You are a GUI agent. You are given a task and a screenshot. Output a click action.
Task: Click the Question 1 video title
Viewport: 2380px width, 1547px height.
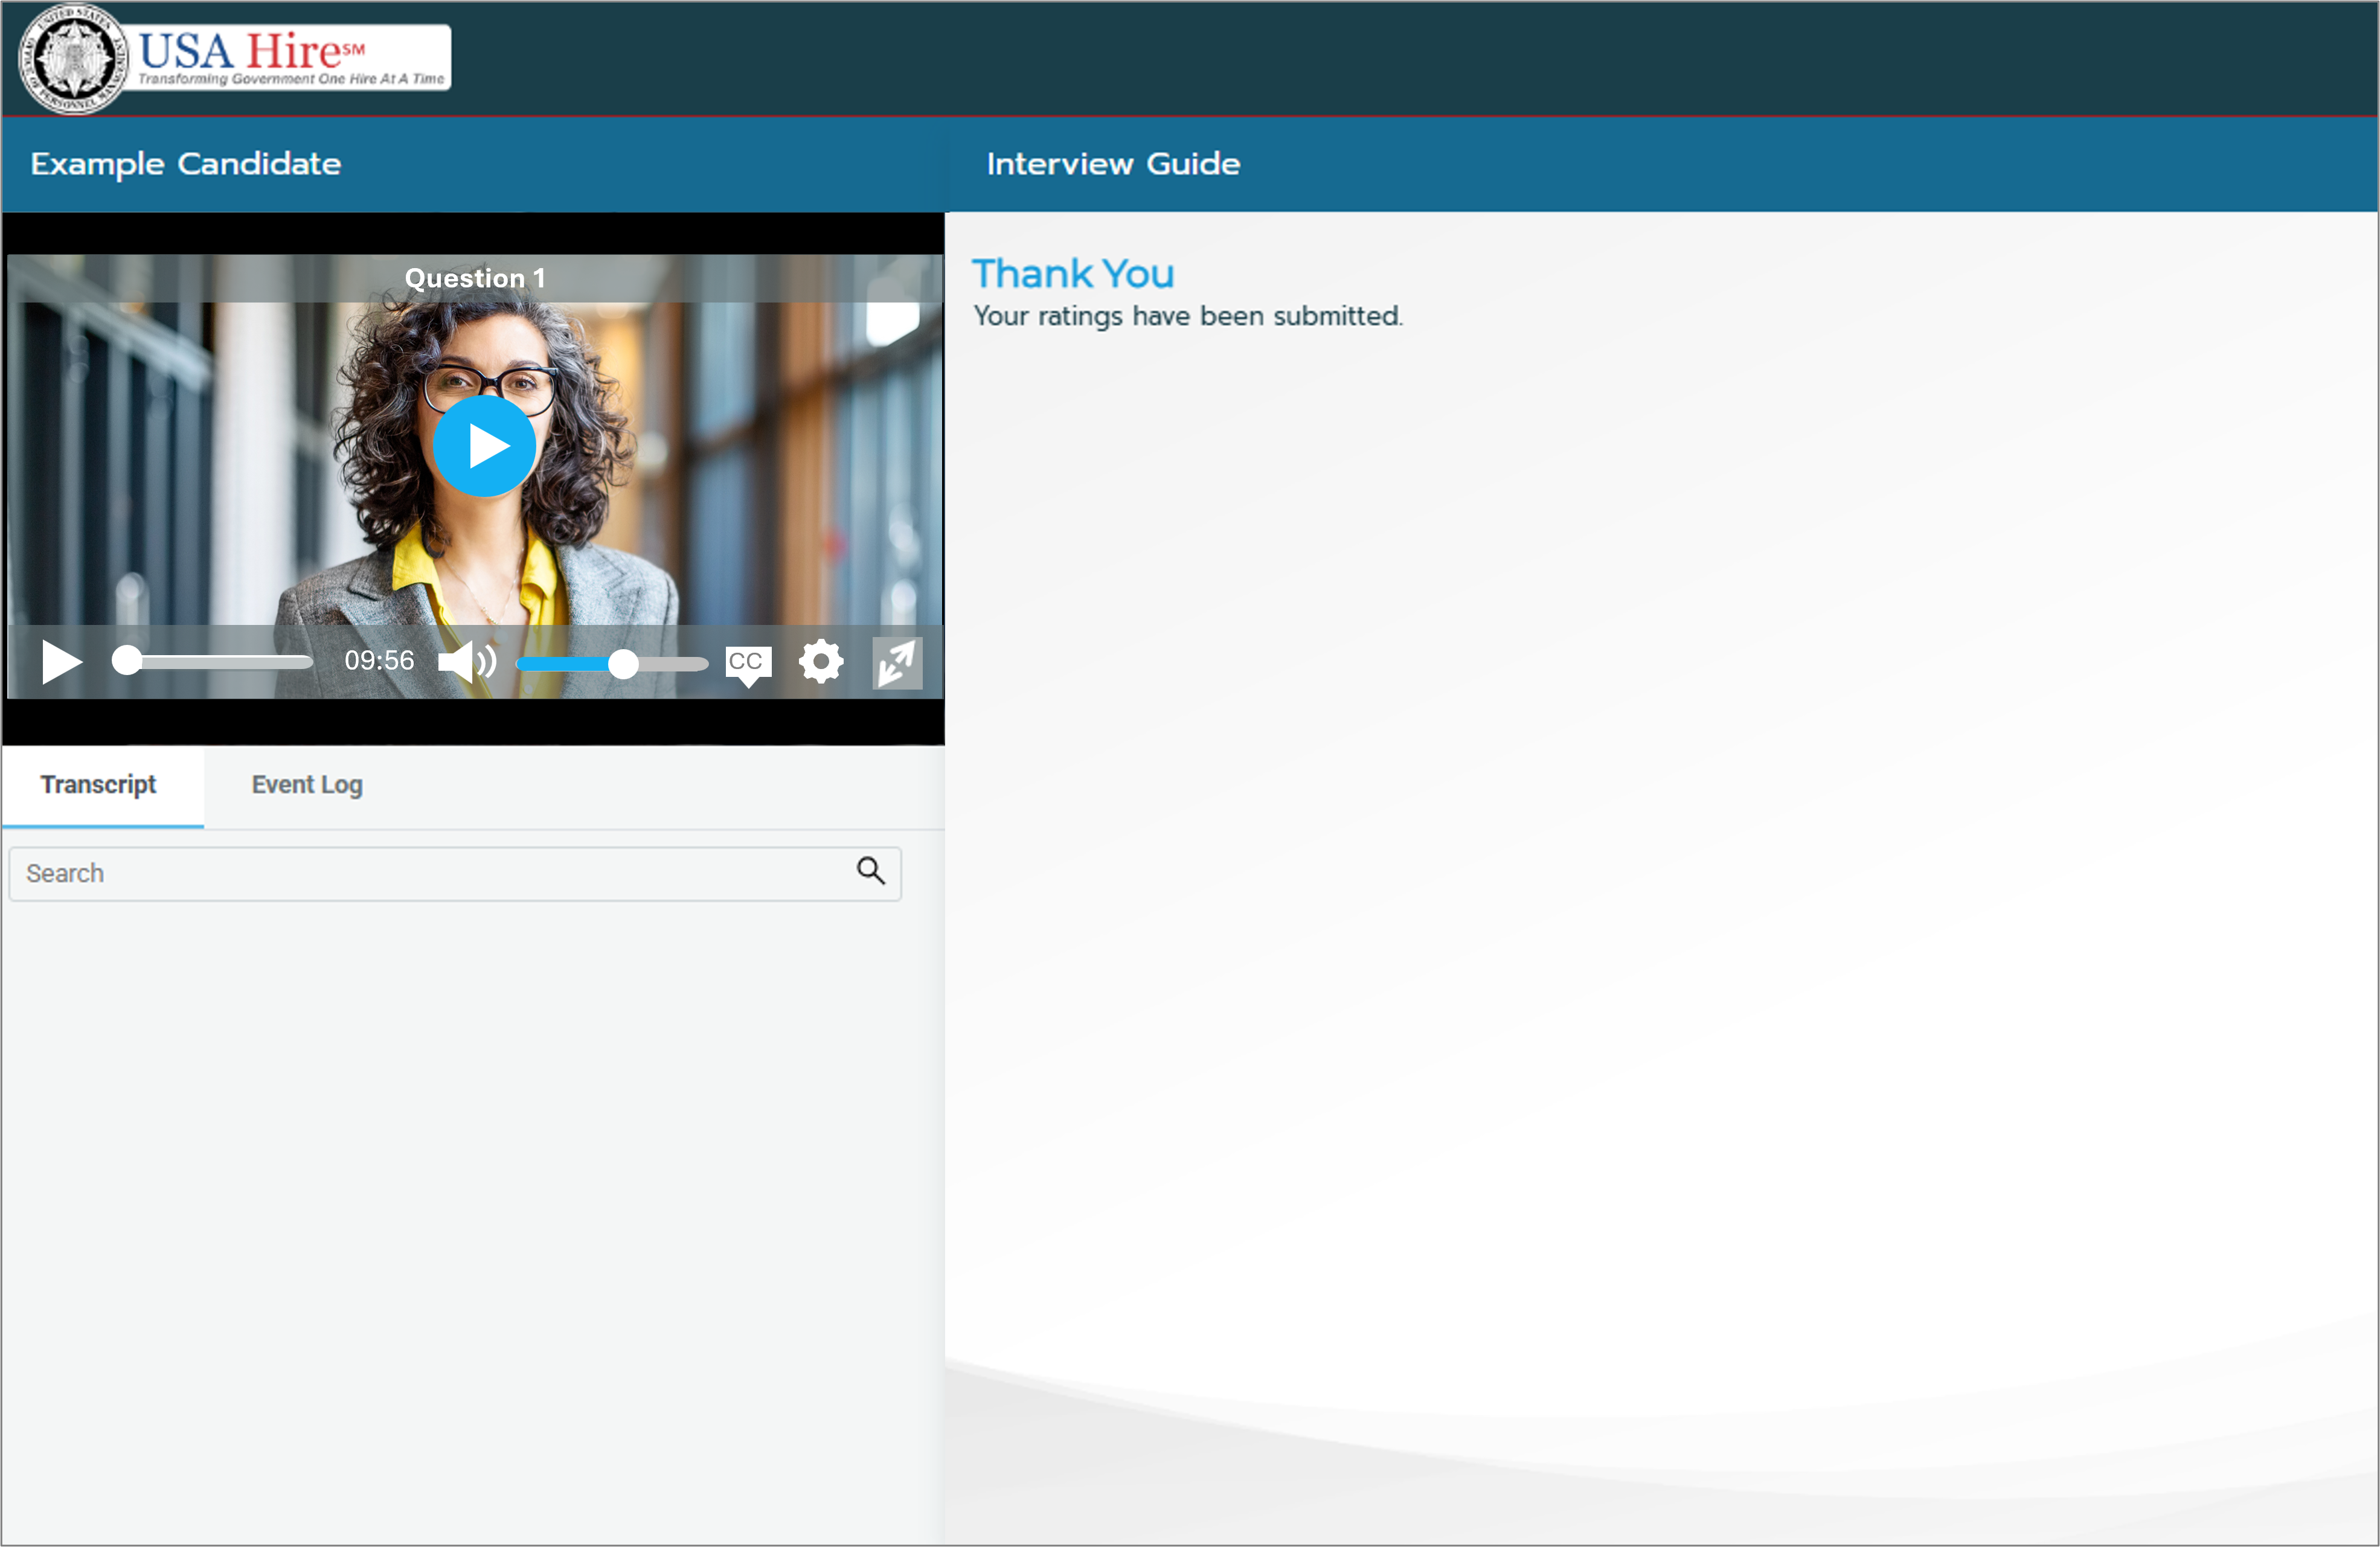point(475,278)
